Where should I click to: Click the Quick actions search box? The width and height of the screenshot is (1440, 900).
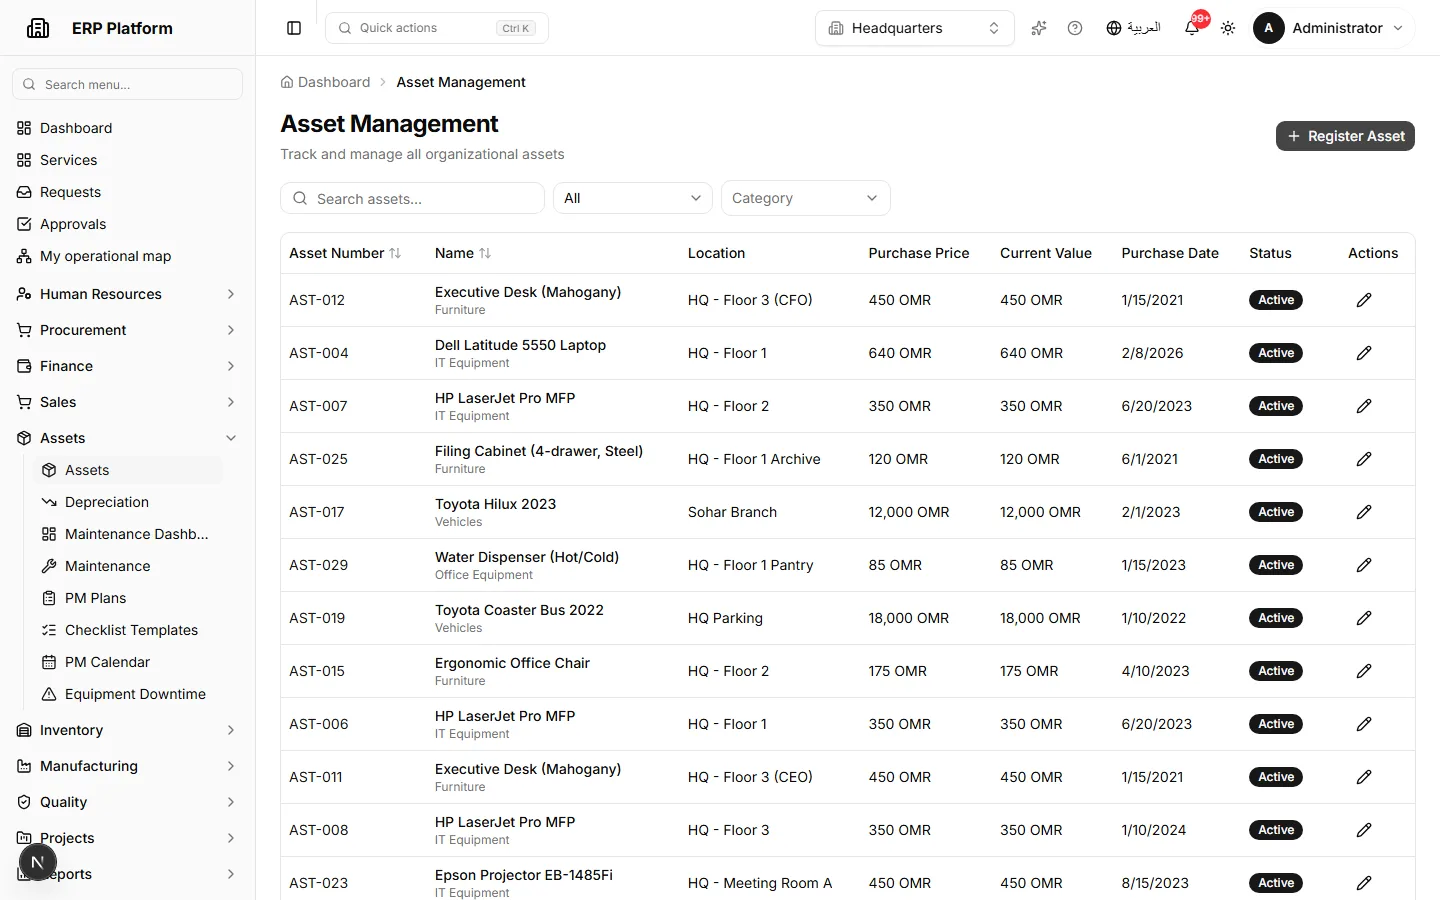pyautogui.click(x=437, y=28)
